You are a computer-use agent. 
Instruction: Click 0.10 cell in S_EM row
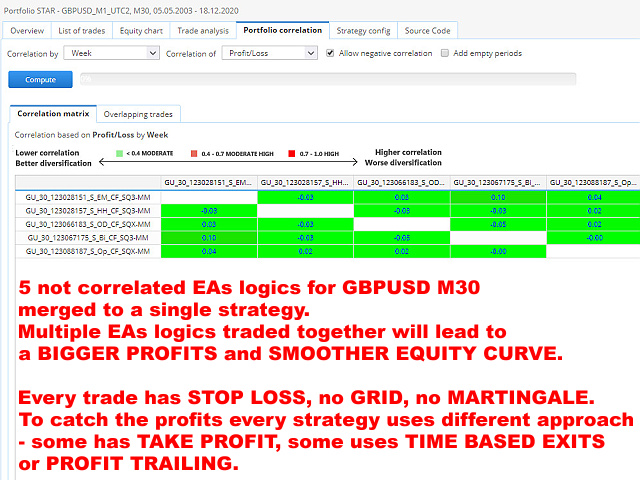click(x=498, y=197)
